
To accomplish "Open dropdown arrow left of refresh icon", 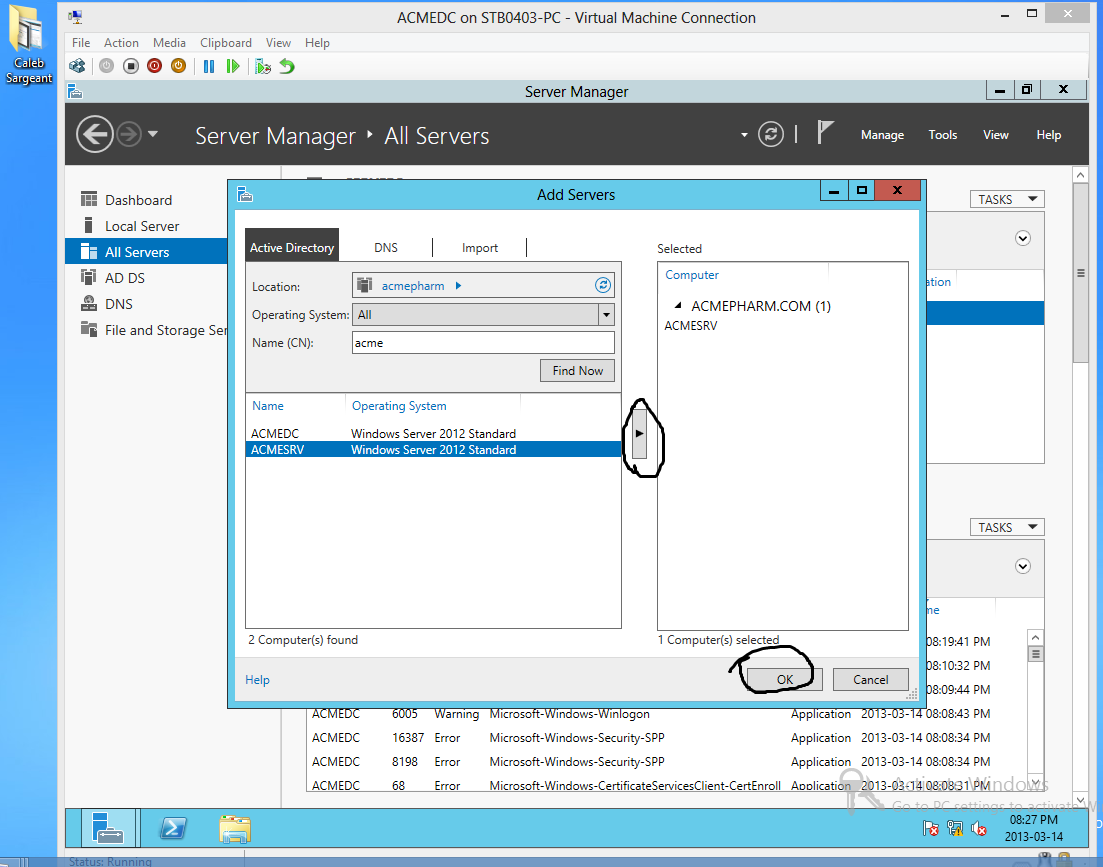I will coord(744,135).
